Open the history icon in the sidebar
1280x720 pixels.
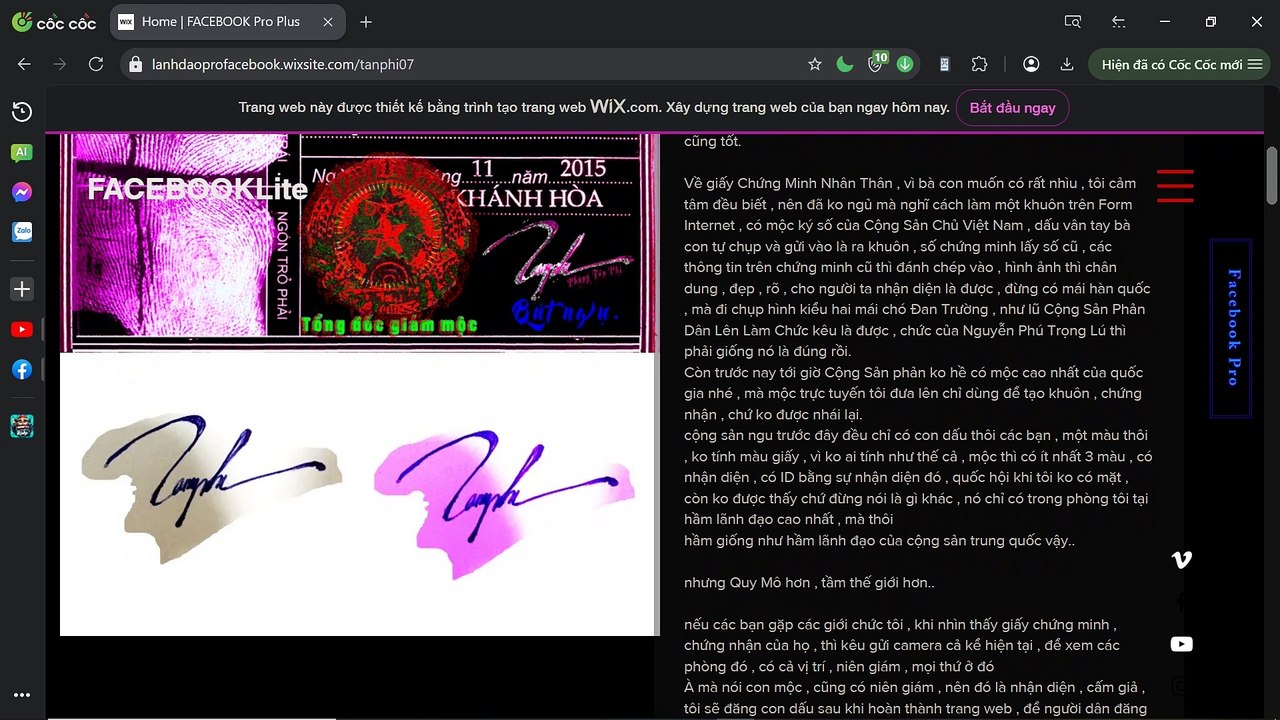22,112
